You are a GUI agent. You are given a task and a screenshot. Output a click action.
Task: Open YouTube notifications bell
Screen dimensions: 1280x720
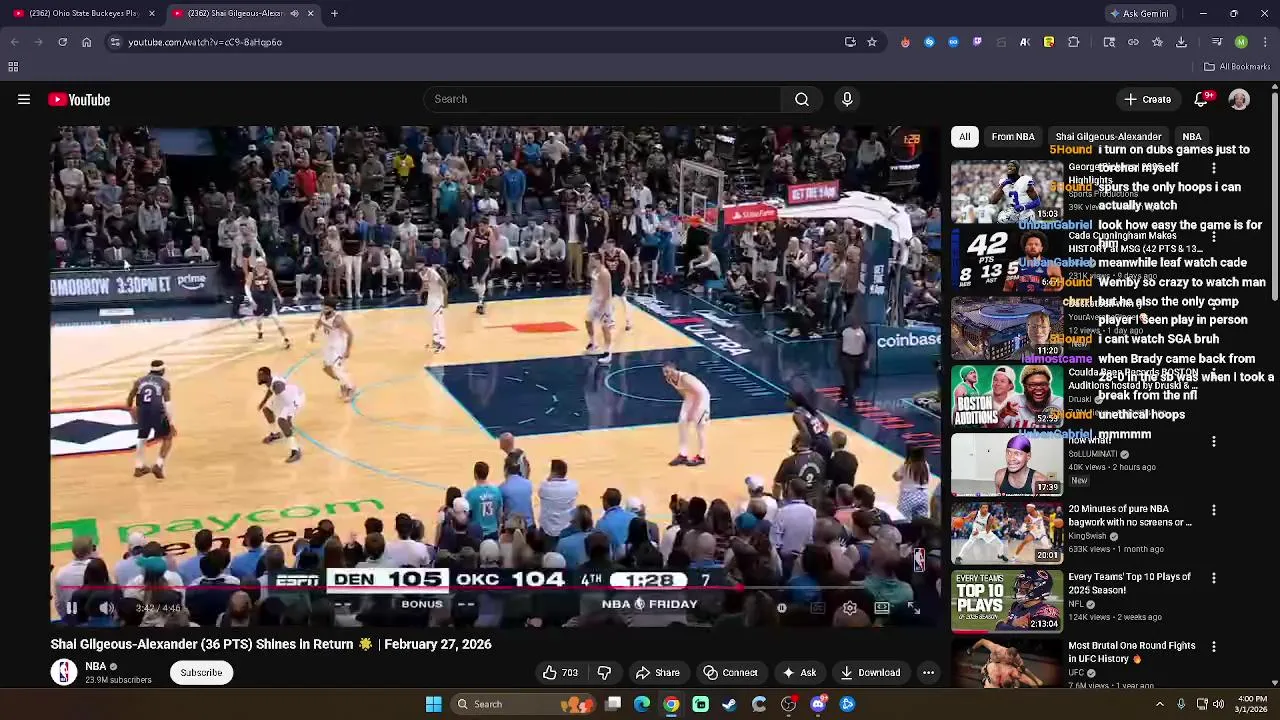[1203, 99]
